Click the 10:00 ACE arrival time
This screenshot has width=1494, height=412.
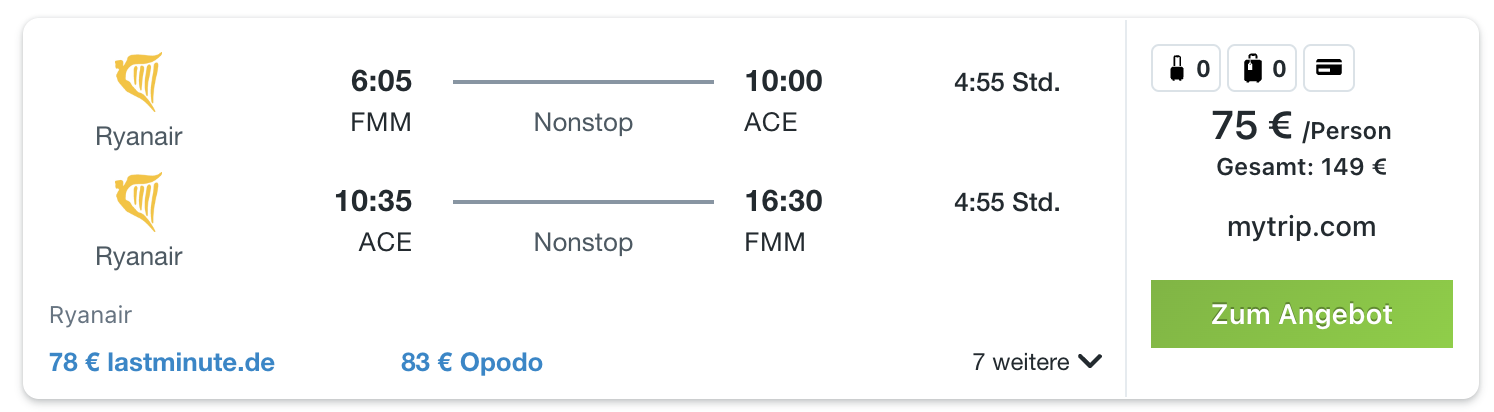coord(783,82)
